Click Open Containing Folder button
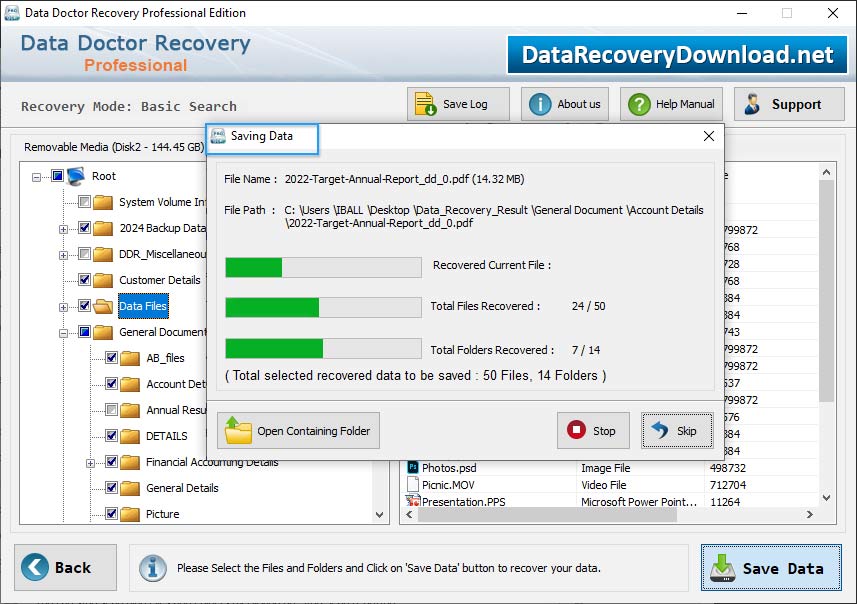This screenshot has width=857, height=604. [298, 431]
